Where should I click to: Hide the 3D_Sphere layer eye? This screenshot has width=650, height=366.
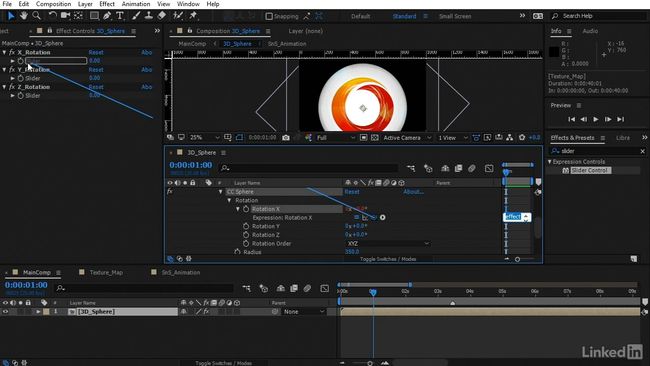pos(5,312)
